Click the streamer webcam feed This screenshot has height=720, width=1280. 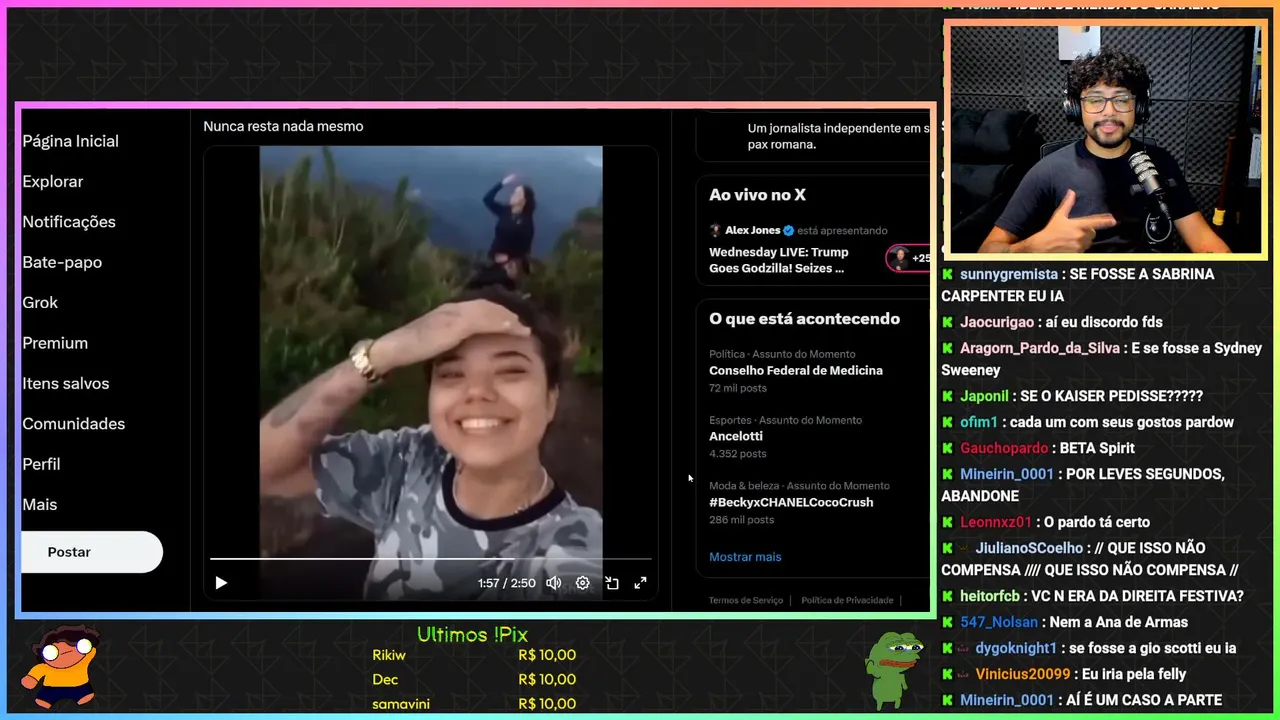1105,139
